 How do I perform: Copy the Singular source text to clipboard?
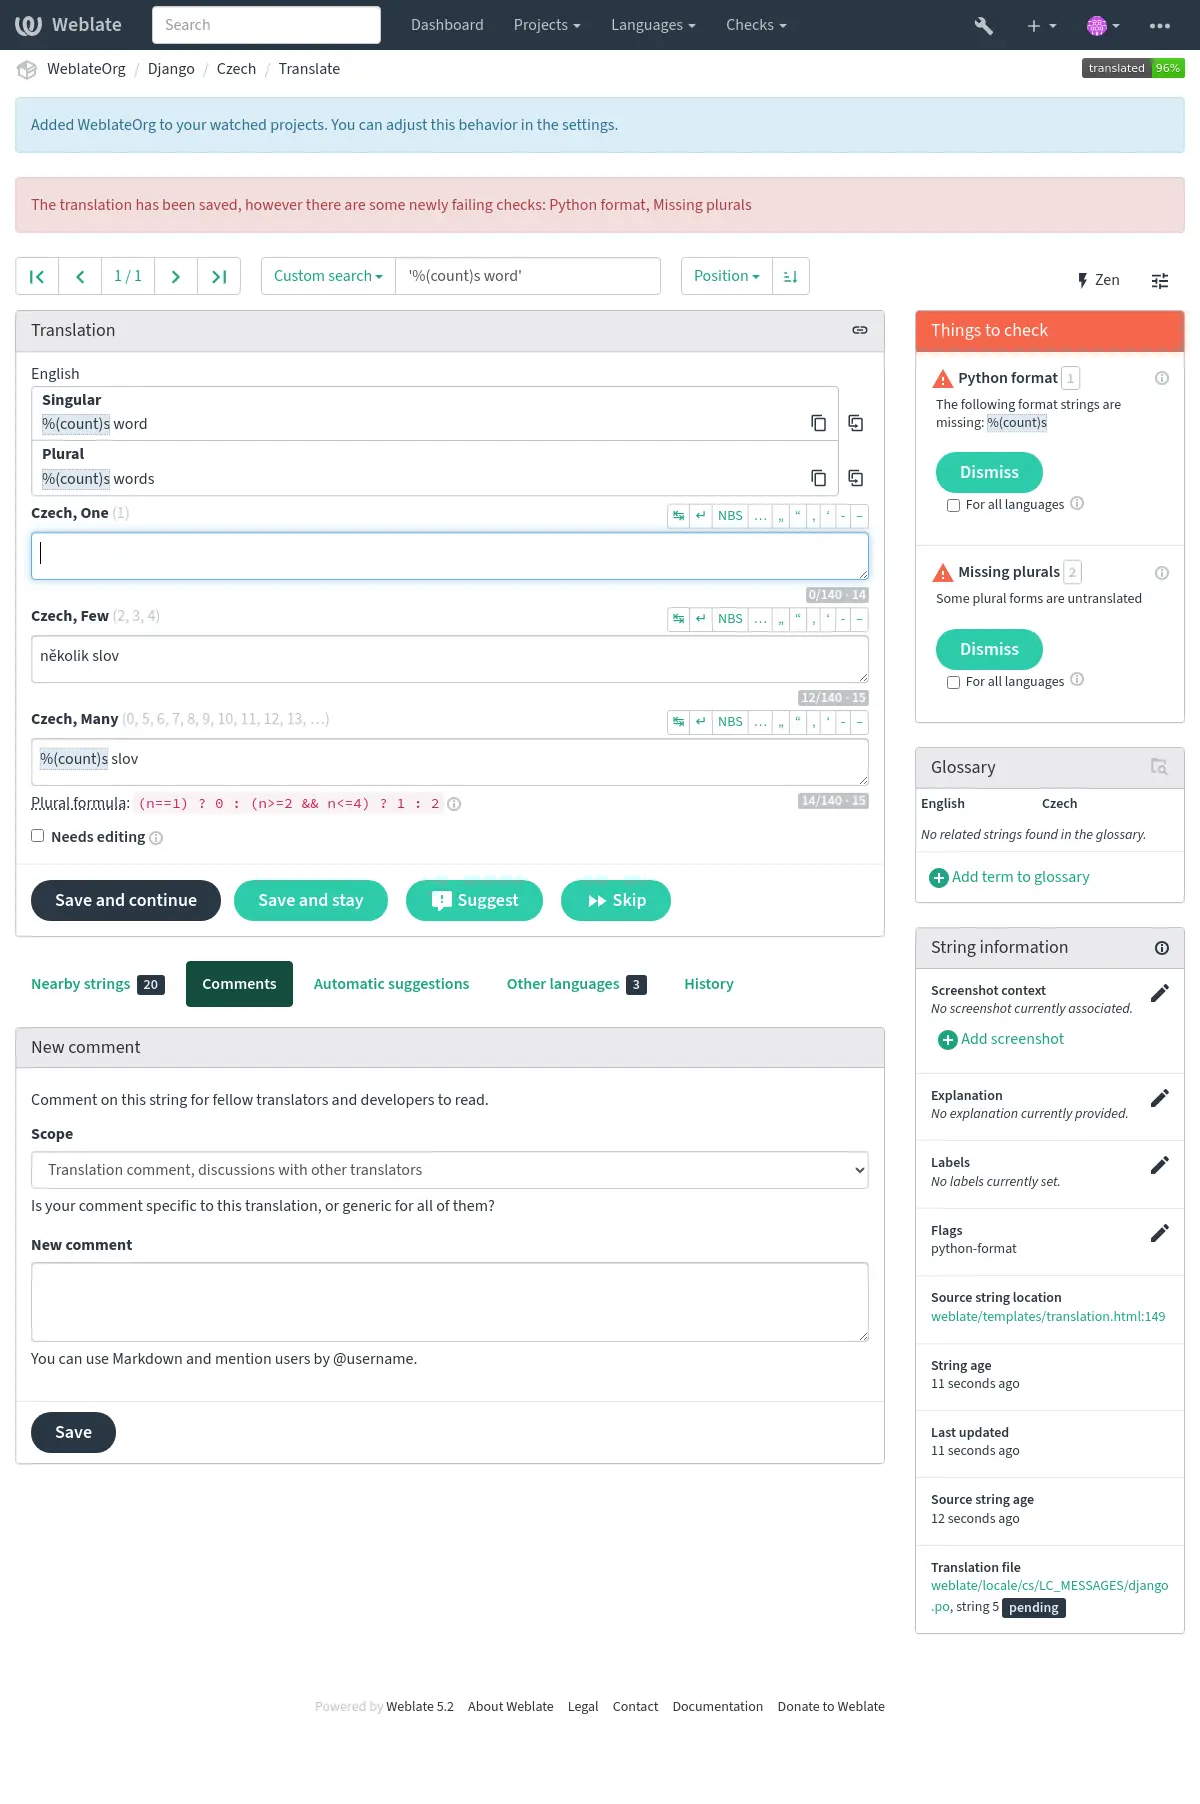pyautogui.click(x=818, y=423)
